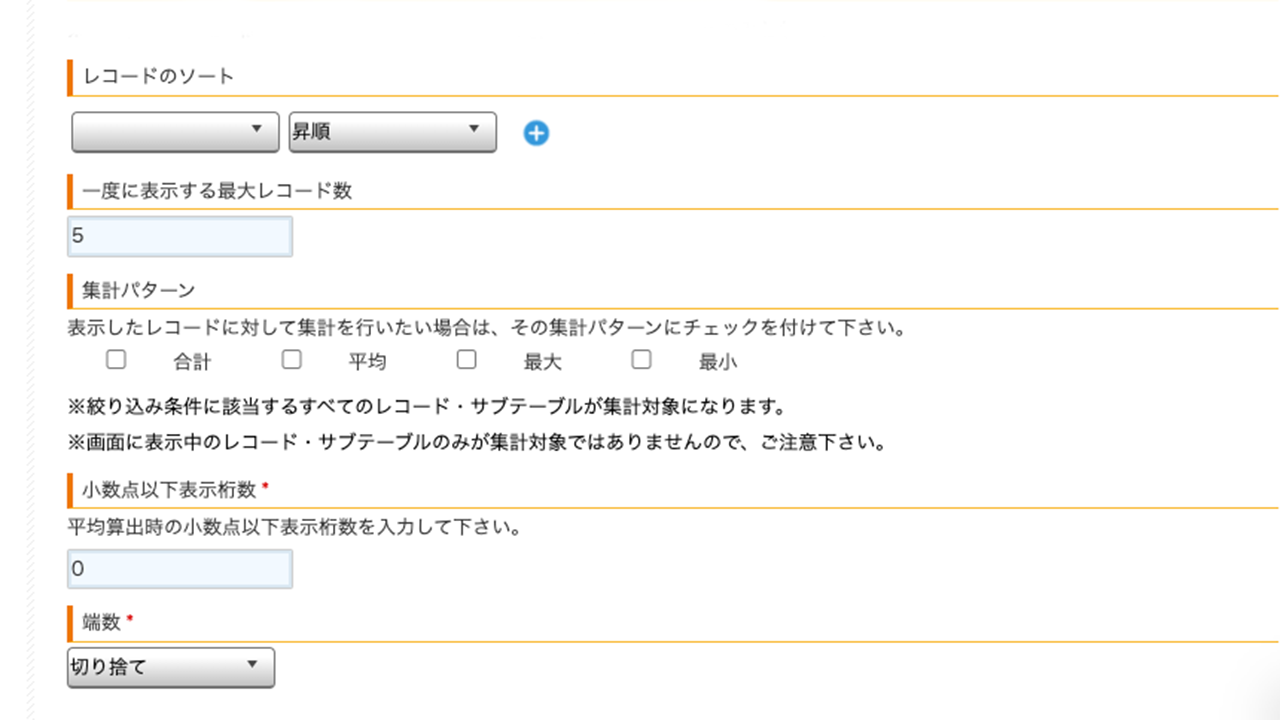Click the 平均 label text
This screenshot has width=1280, height=720.
click(x=367, y=362)
